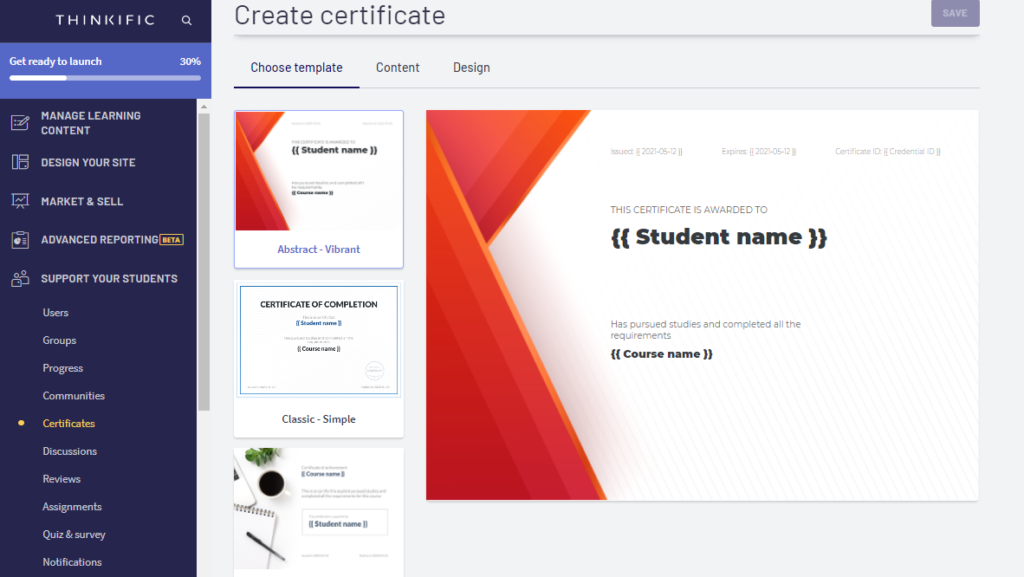Click the Save button

954,13
